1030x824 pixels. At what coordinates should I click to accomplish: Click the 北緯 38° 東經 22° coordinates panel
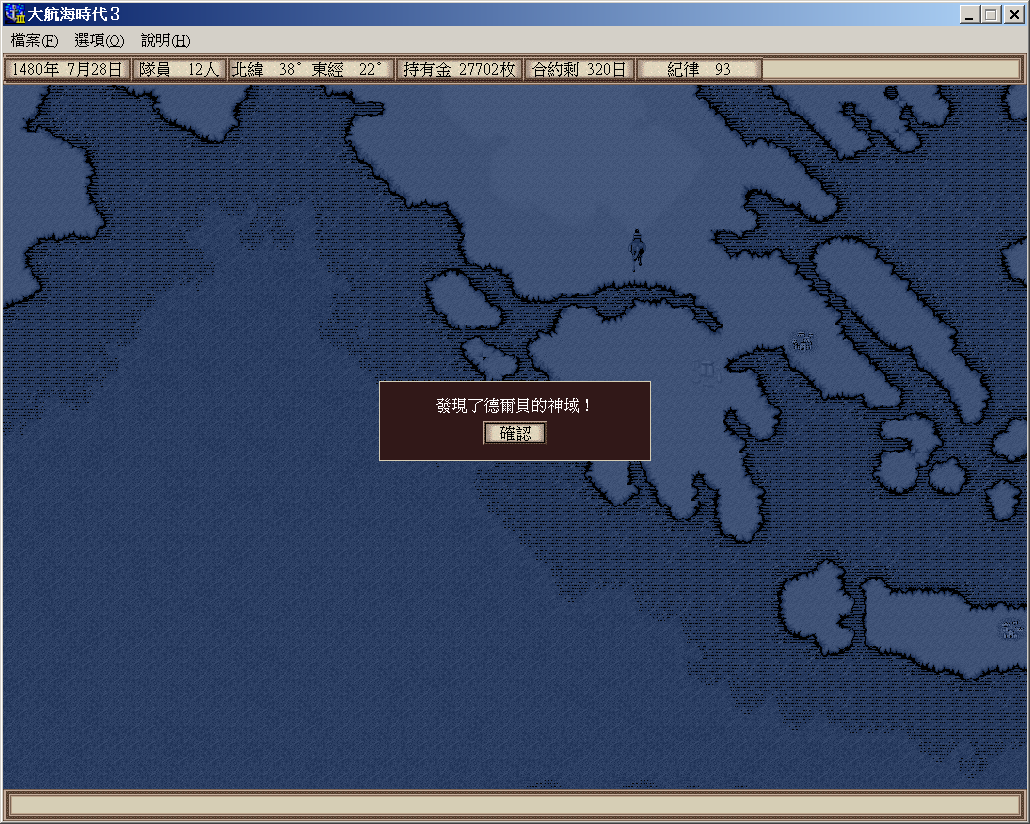(x=310, y=70)
